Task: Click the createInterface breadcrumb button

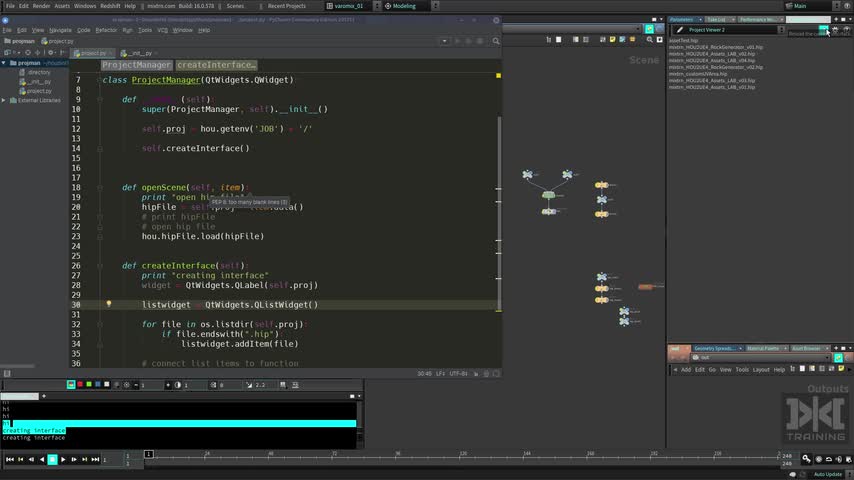Action: click(x=216, y=65)
